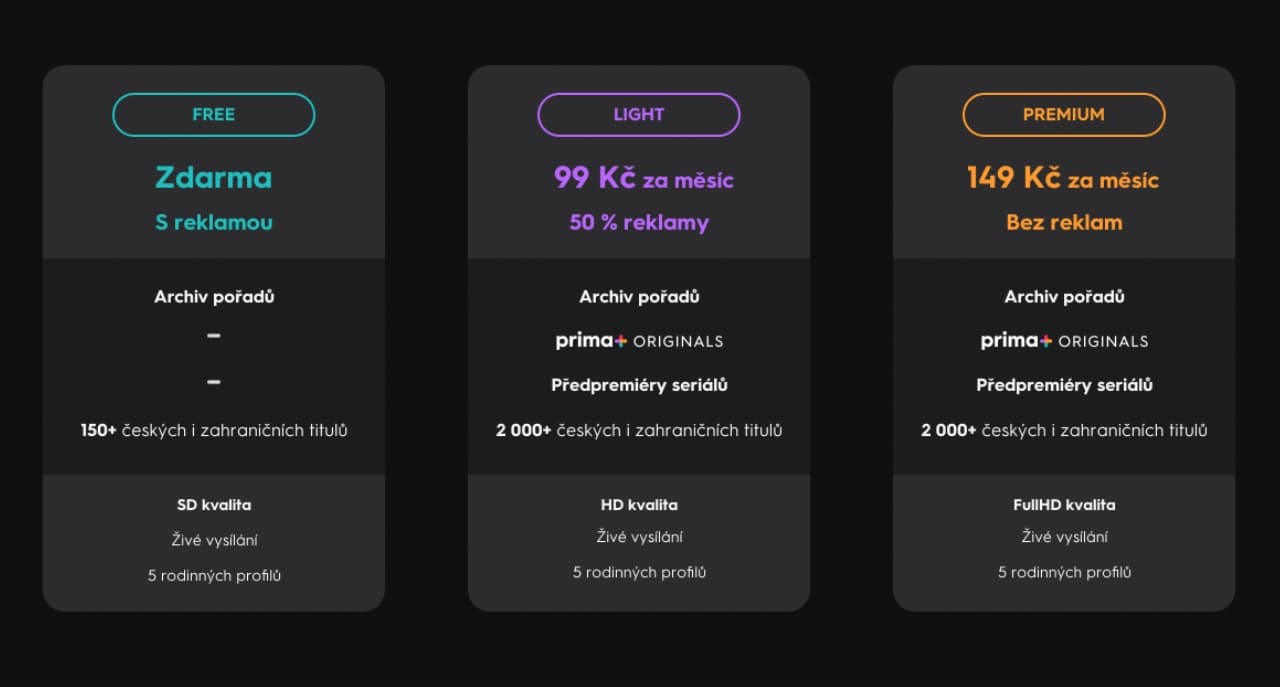
Task: Click Předpremiéry seriálů in the Light plan
Action: coord(639,385)
